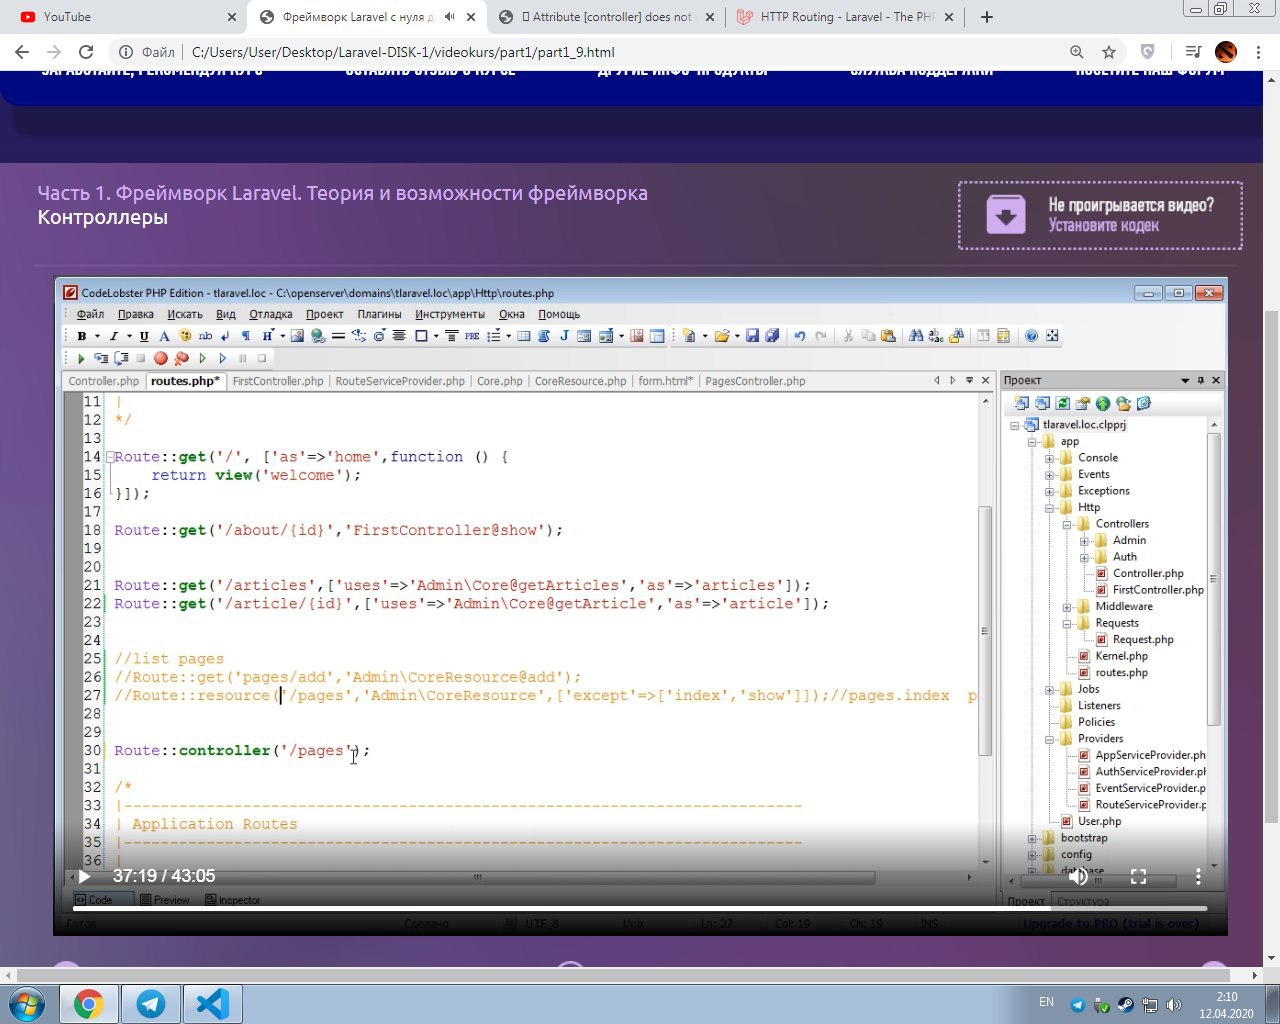Open a new browser tab
This screenshot has height=1024, width=1280.
coord(987,17)
